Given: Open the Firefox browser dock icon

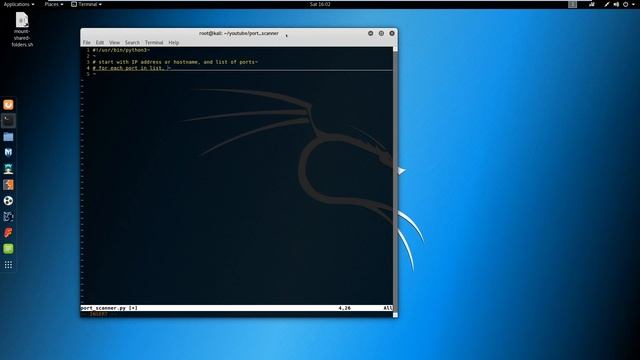Looking at the screenshot, I should tap(8, 105).
